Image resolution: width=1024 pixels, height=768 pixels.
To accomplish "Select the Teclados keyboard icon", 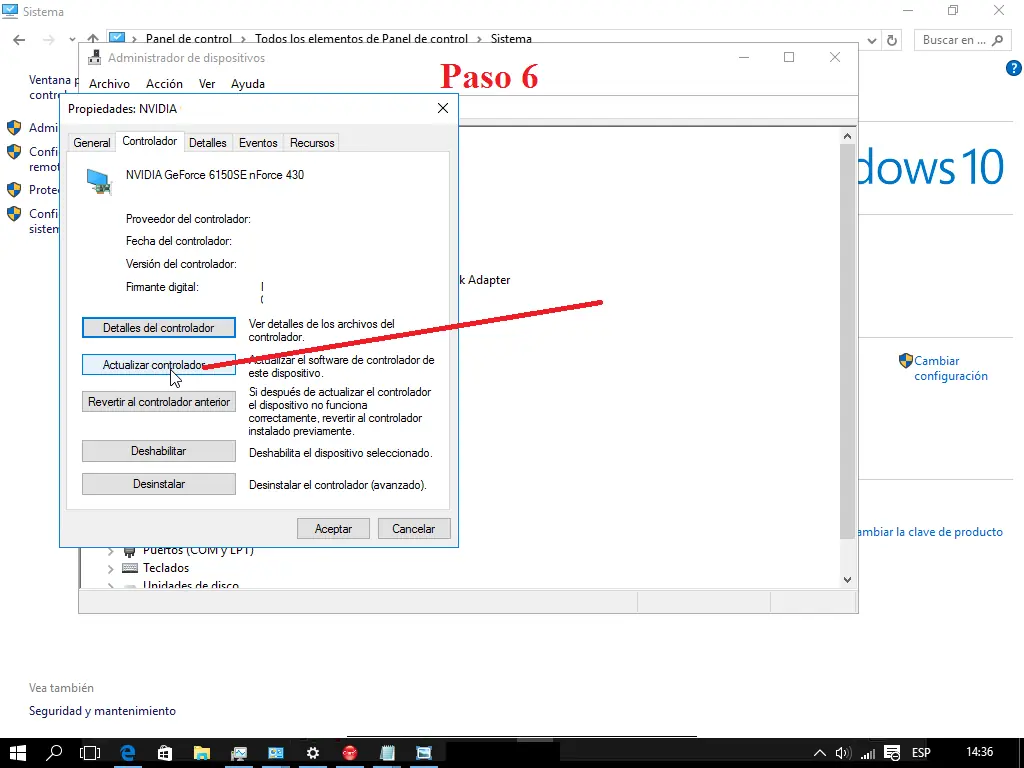I will click(x=130, y=568).
